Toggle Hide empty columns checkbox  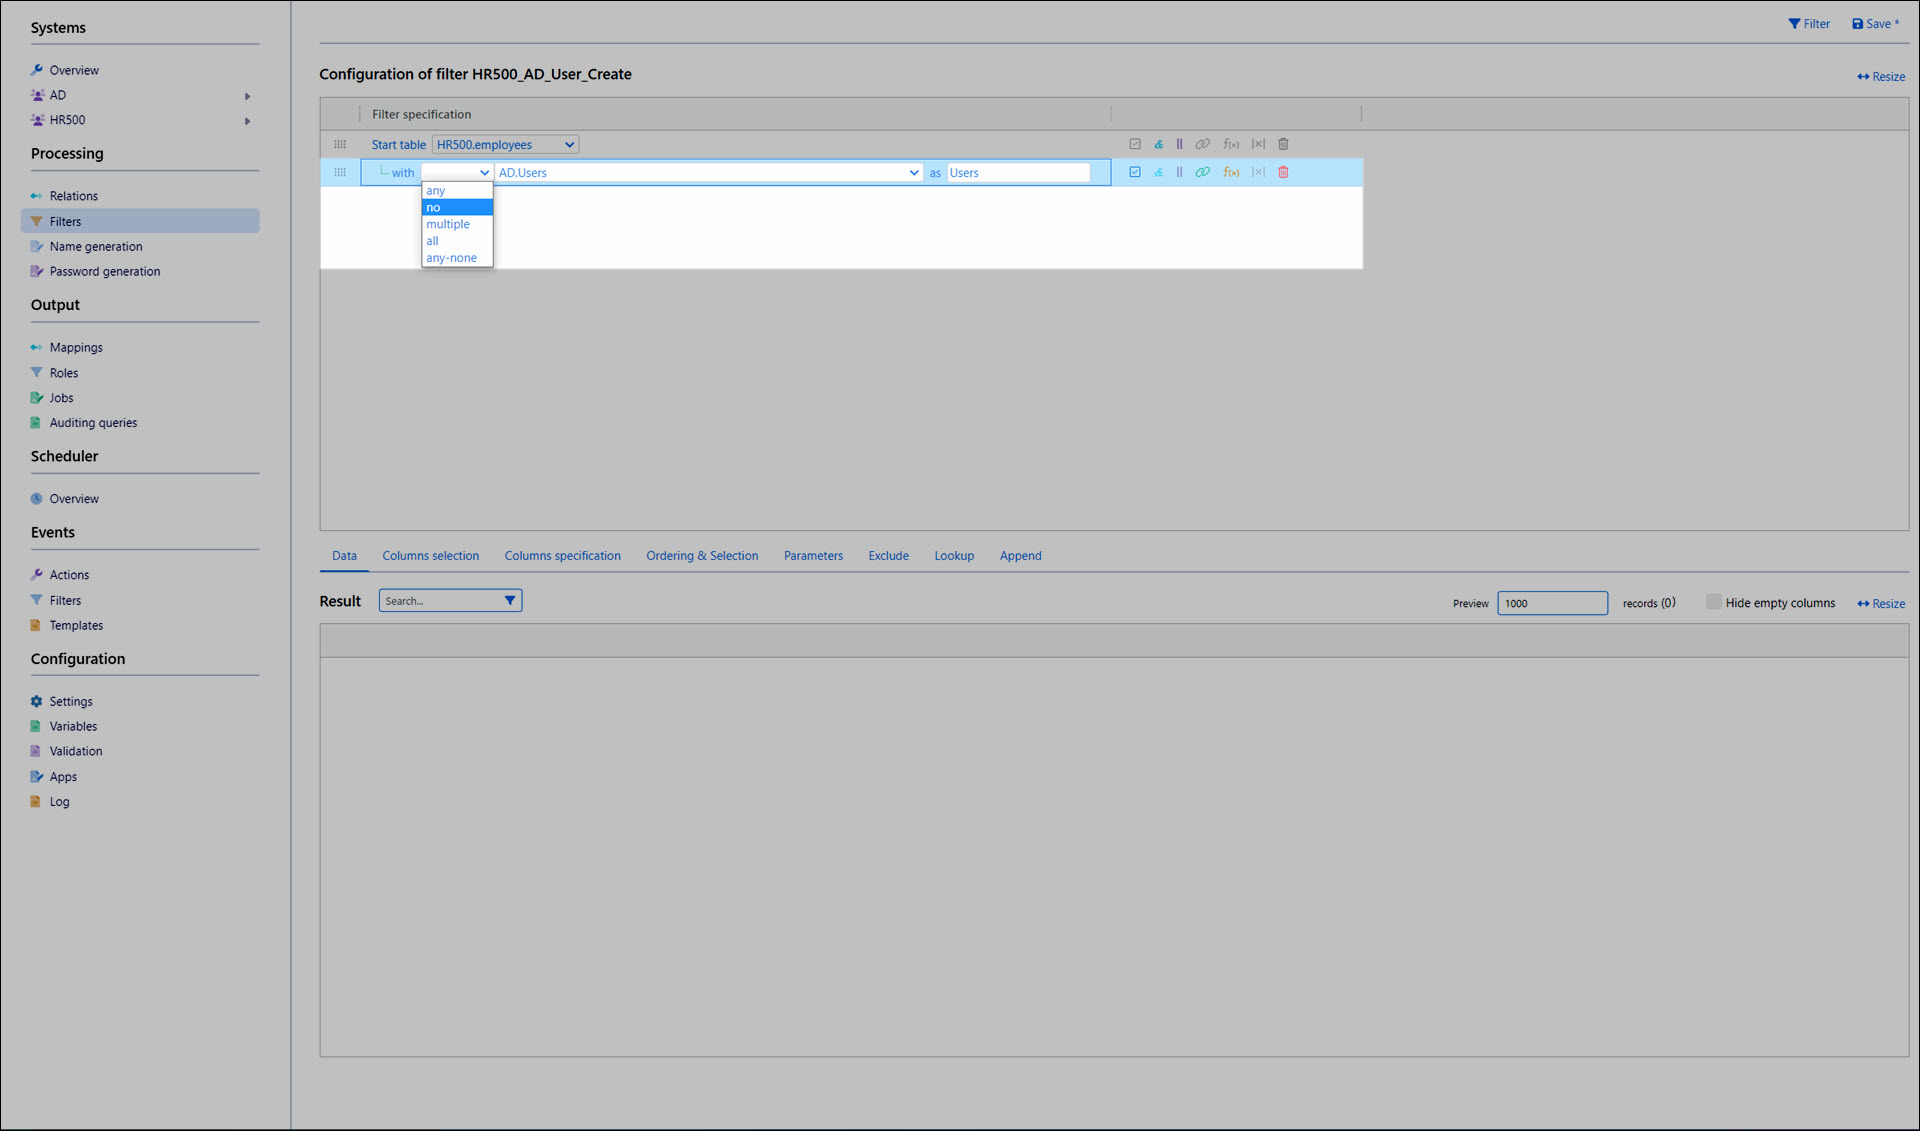1713,602
